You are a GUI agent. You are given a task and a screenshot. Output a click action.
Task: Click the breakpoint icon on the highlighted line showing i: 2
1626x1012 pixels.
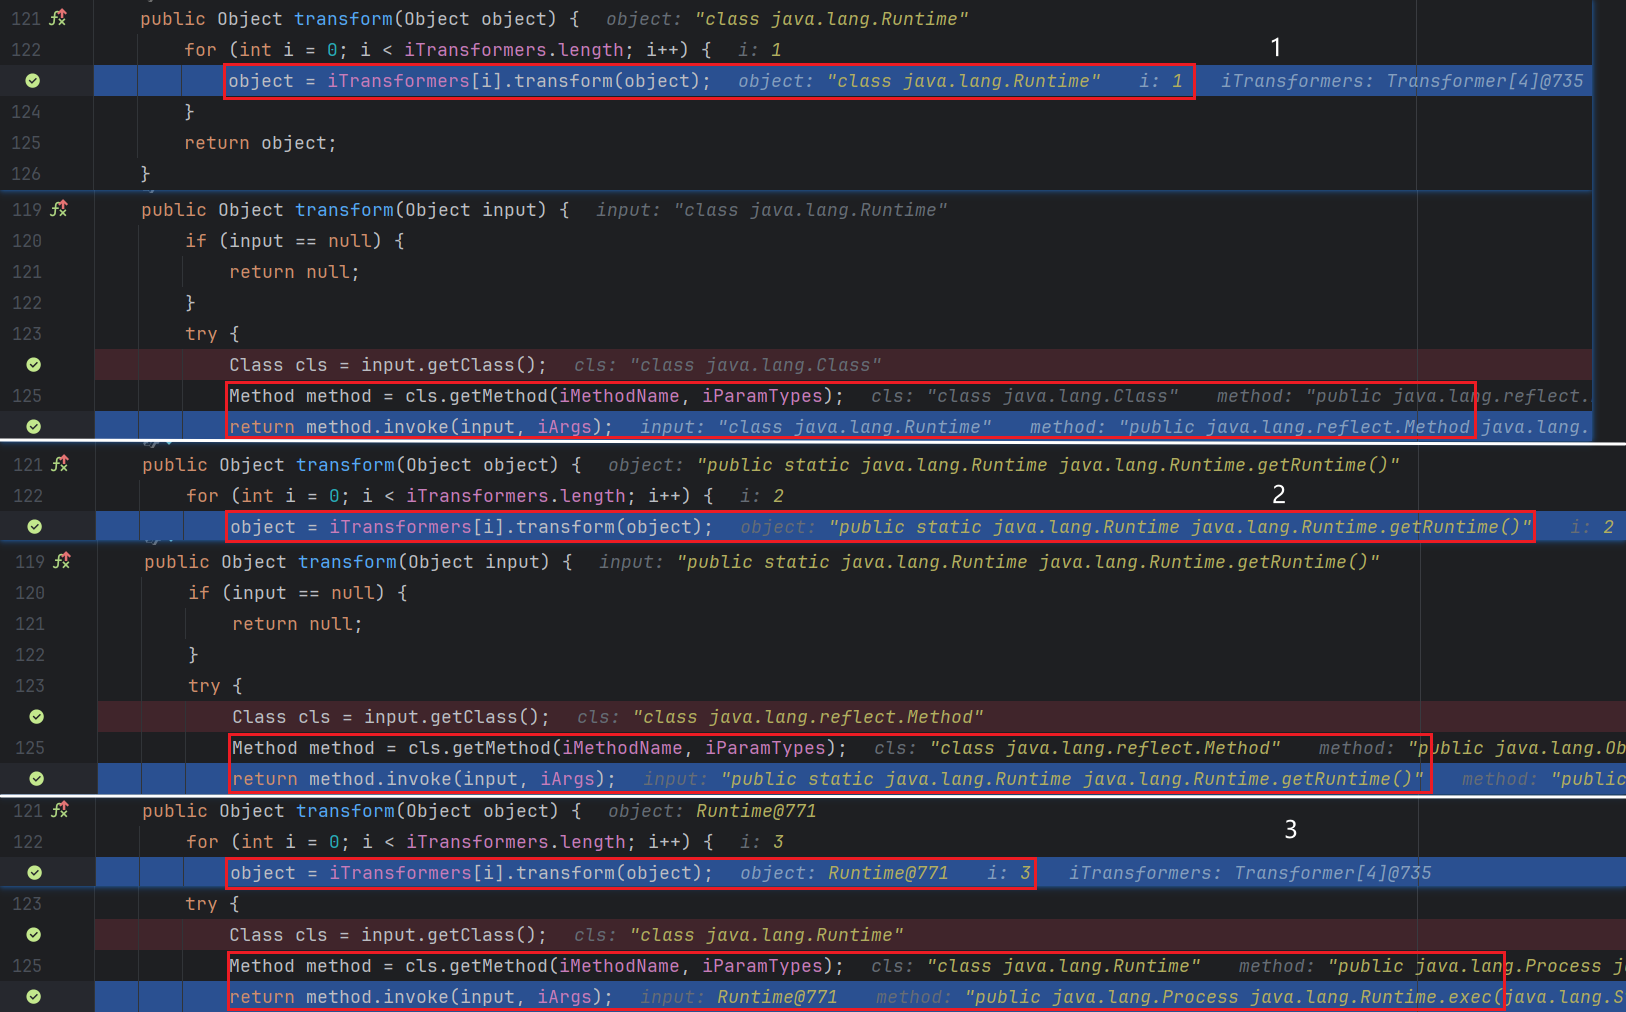(x=35, y=527)
